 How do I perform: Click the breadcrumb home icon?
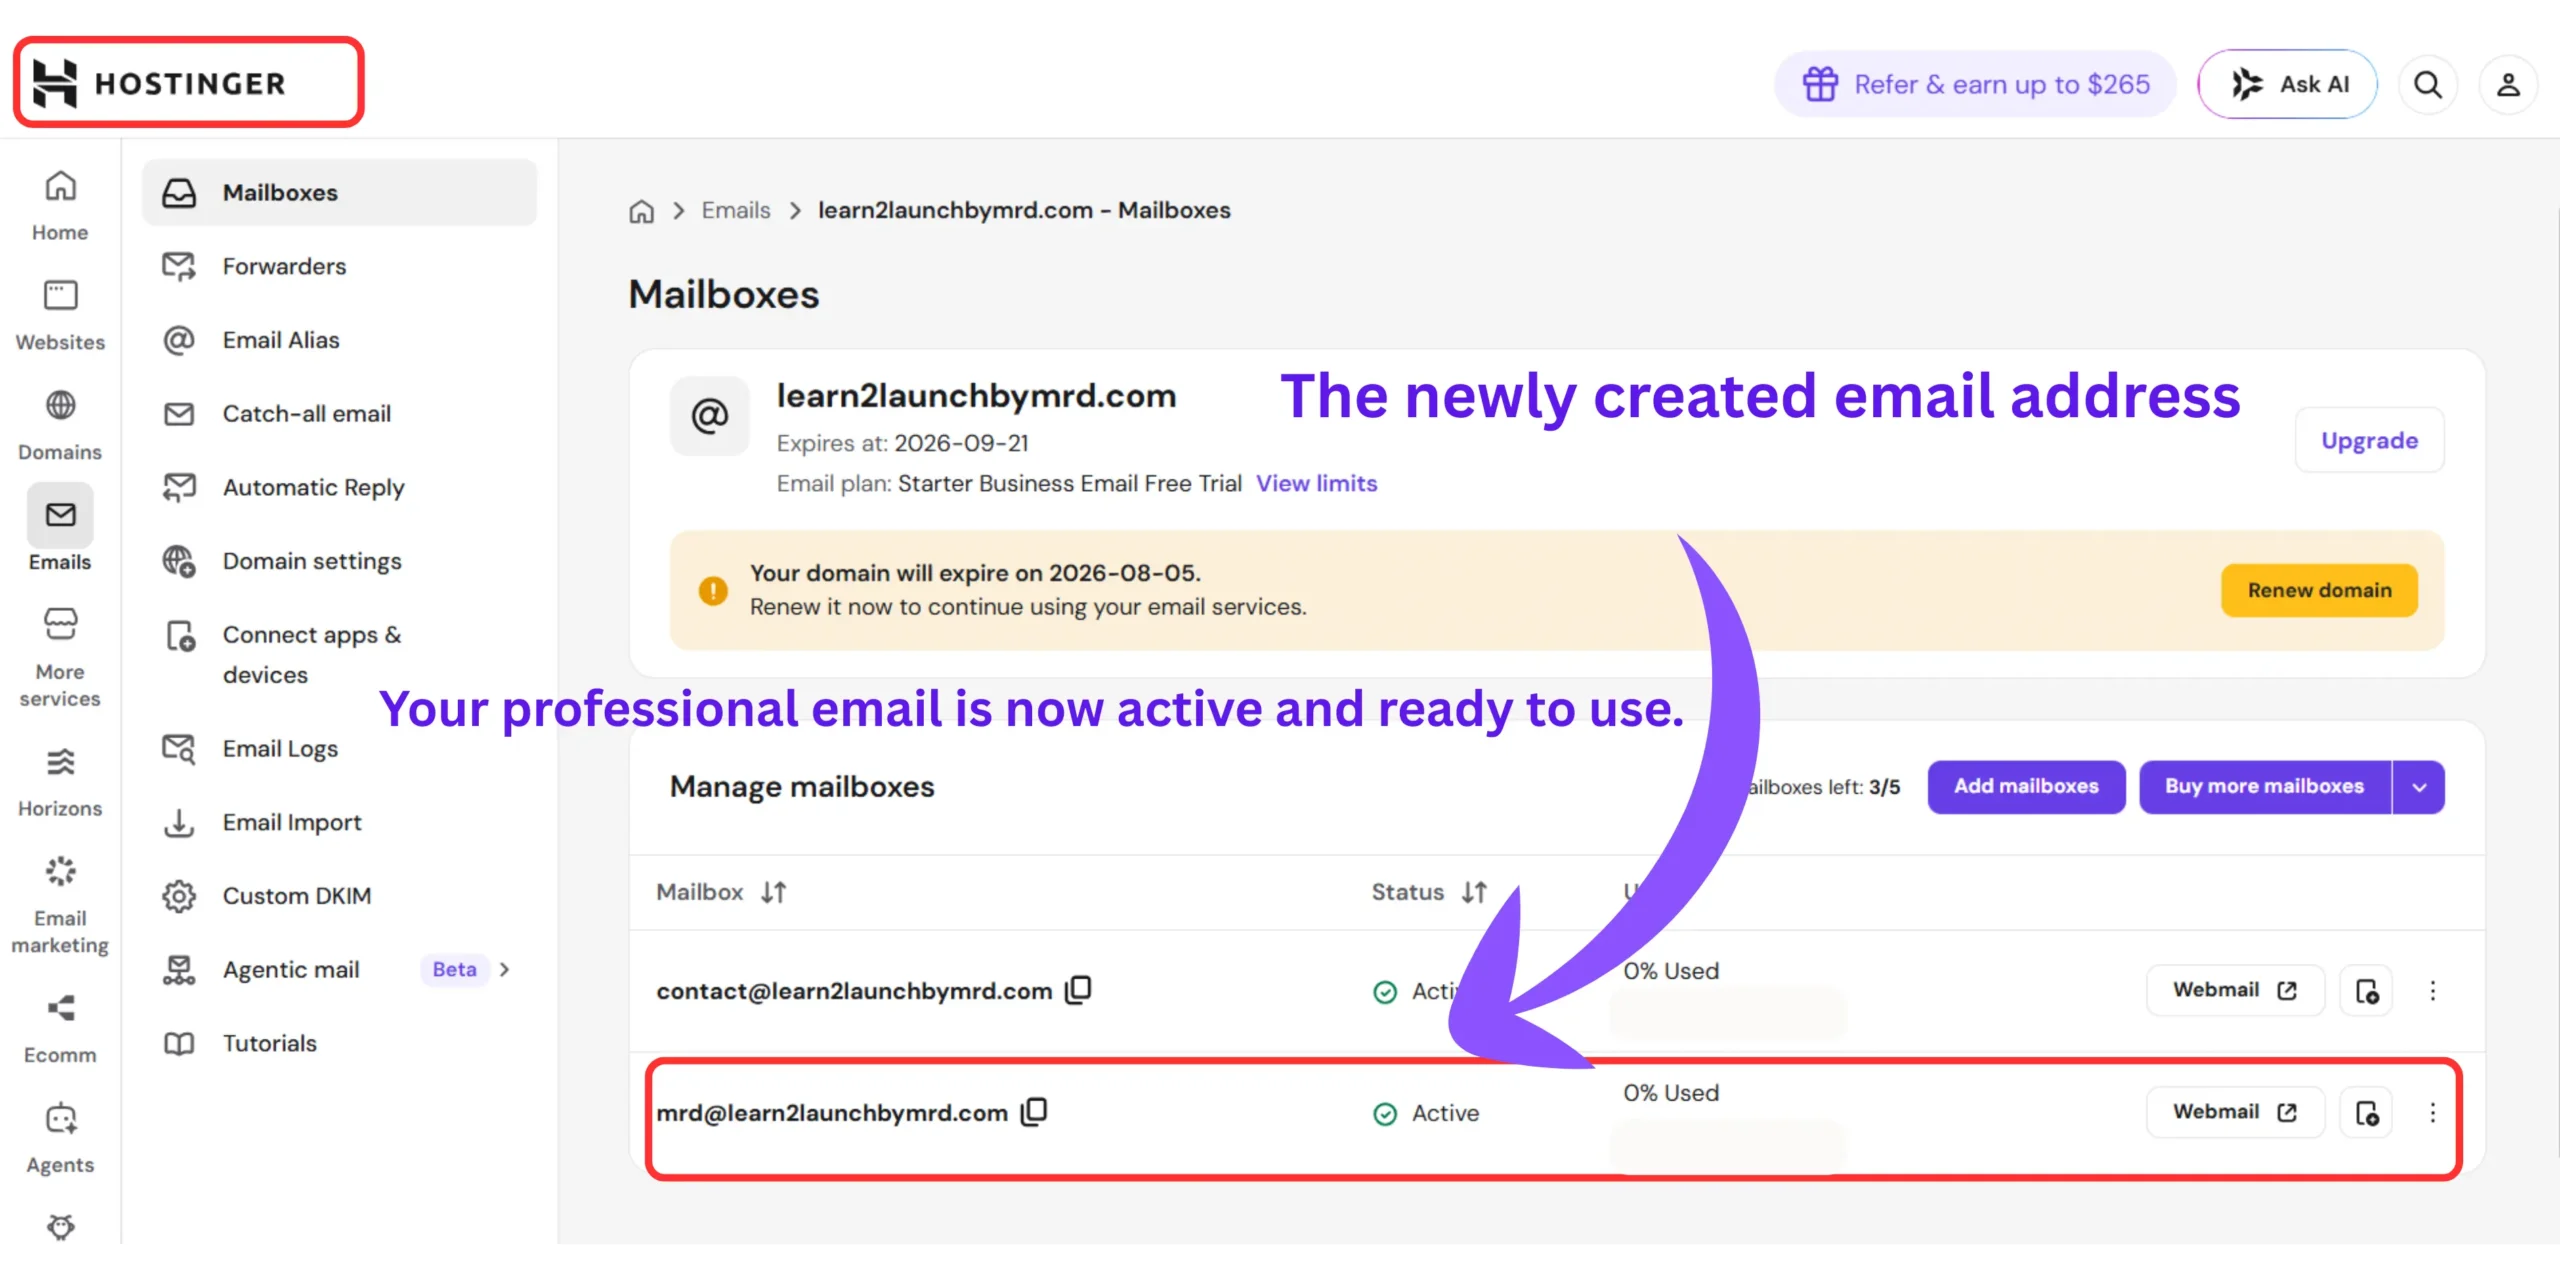tap(641, 211)
